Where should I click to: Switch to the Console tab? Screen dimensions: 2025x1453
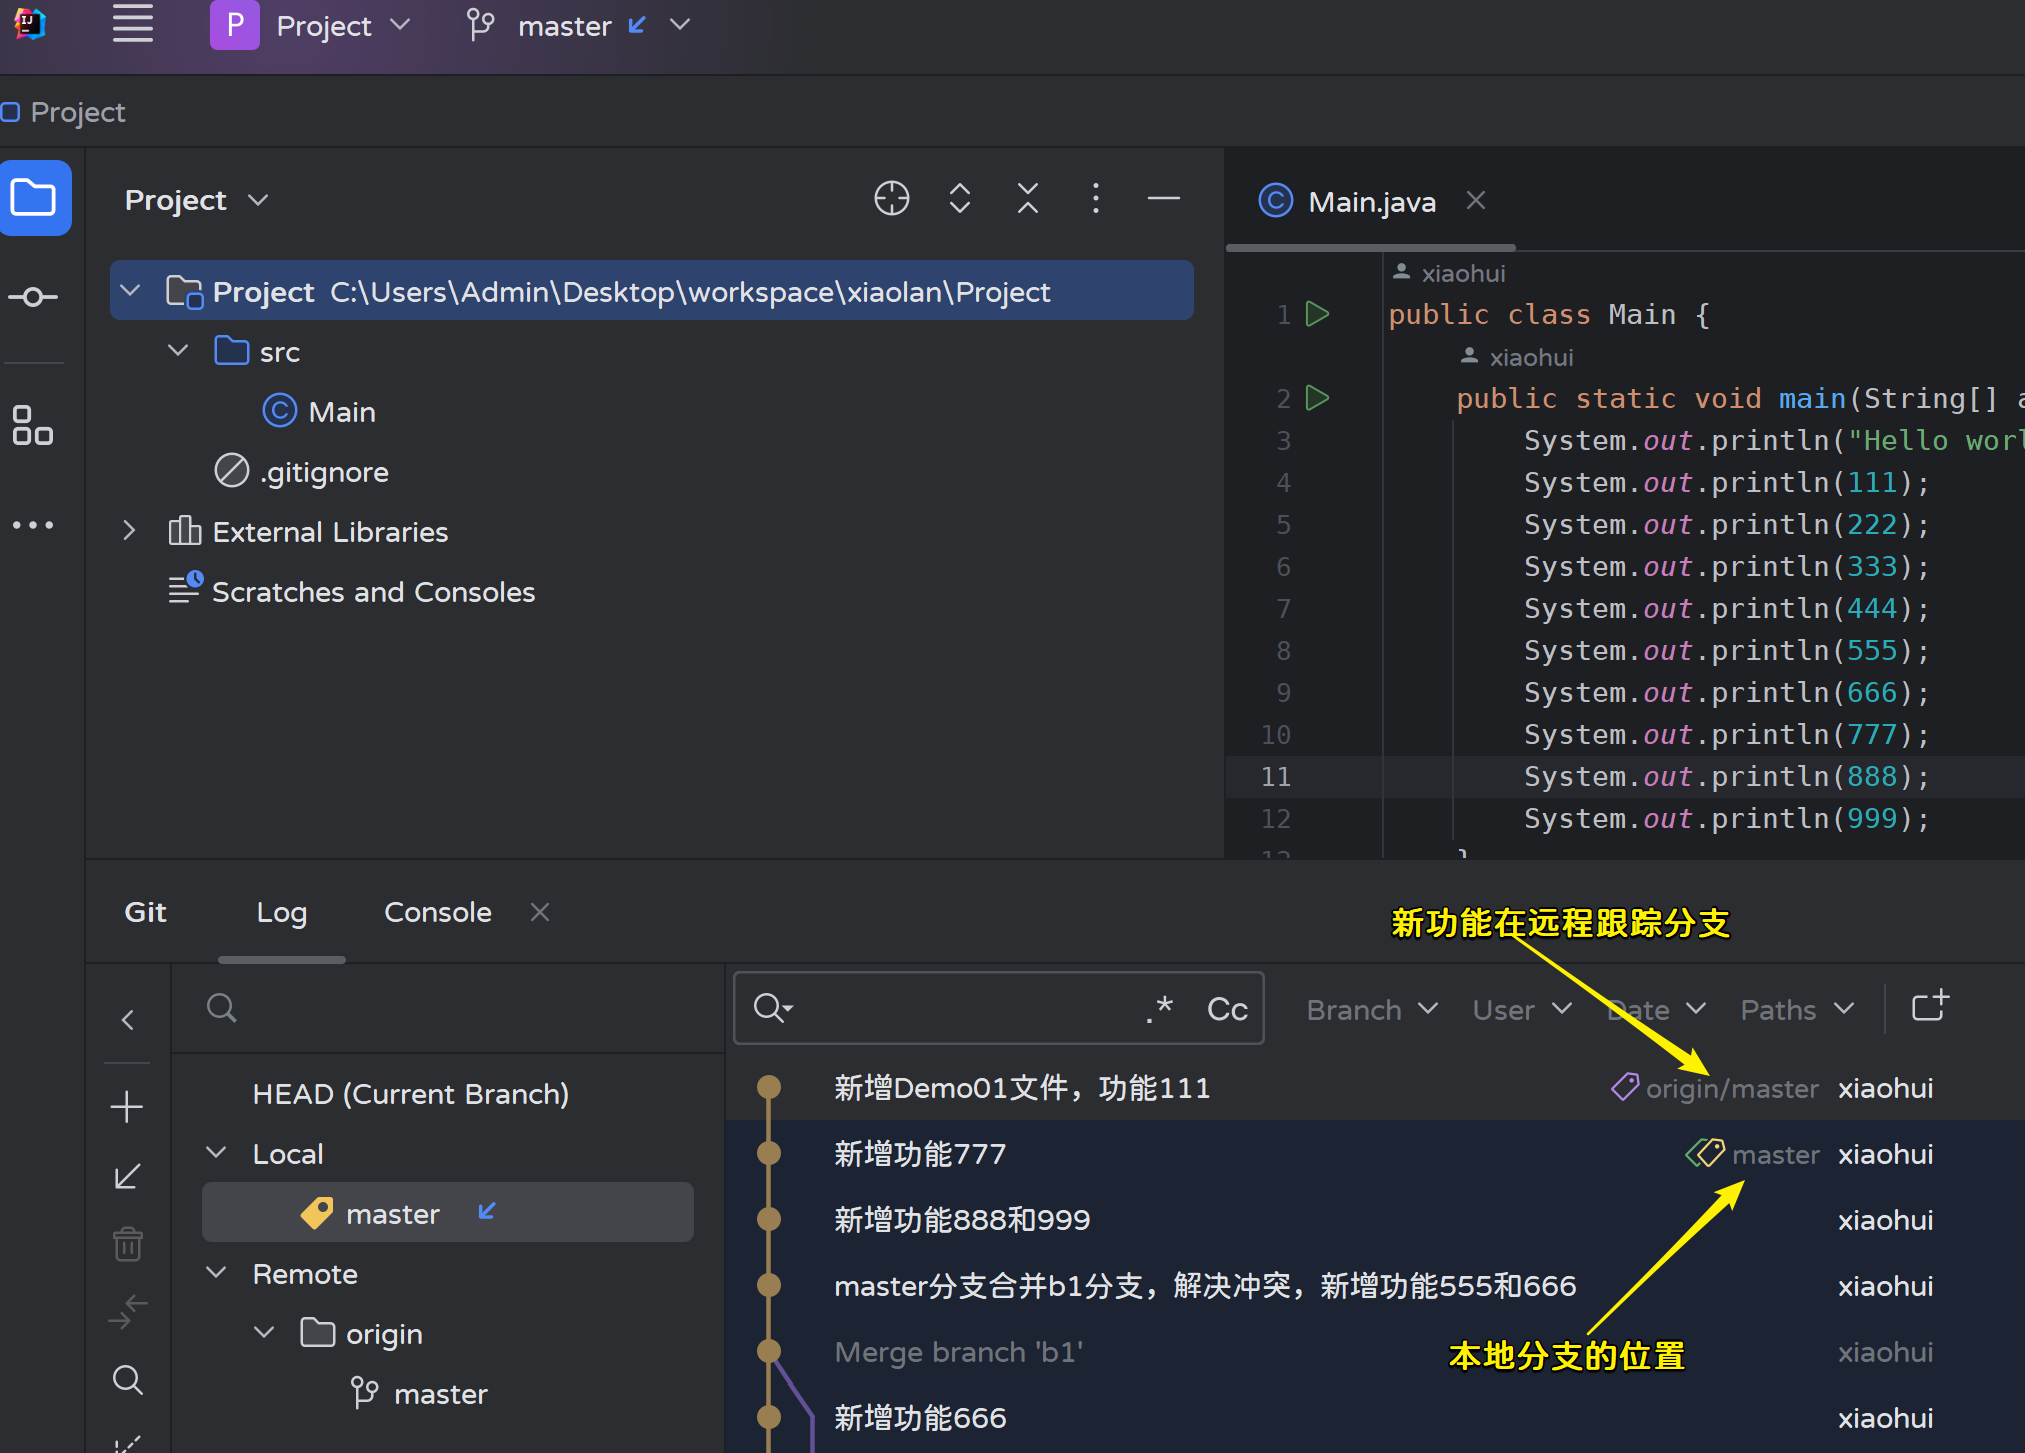437,912
